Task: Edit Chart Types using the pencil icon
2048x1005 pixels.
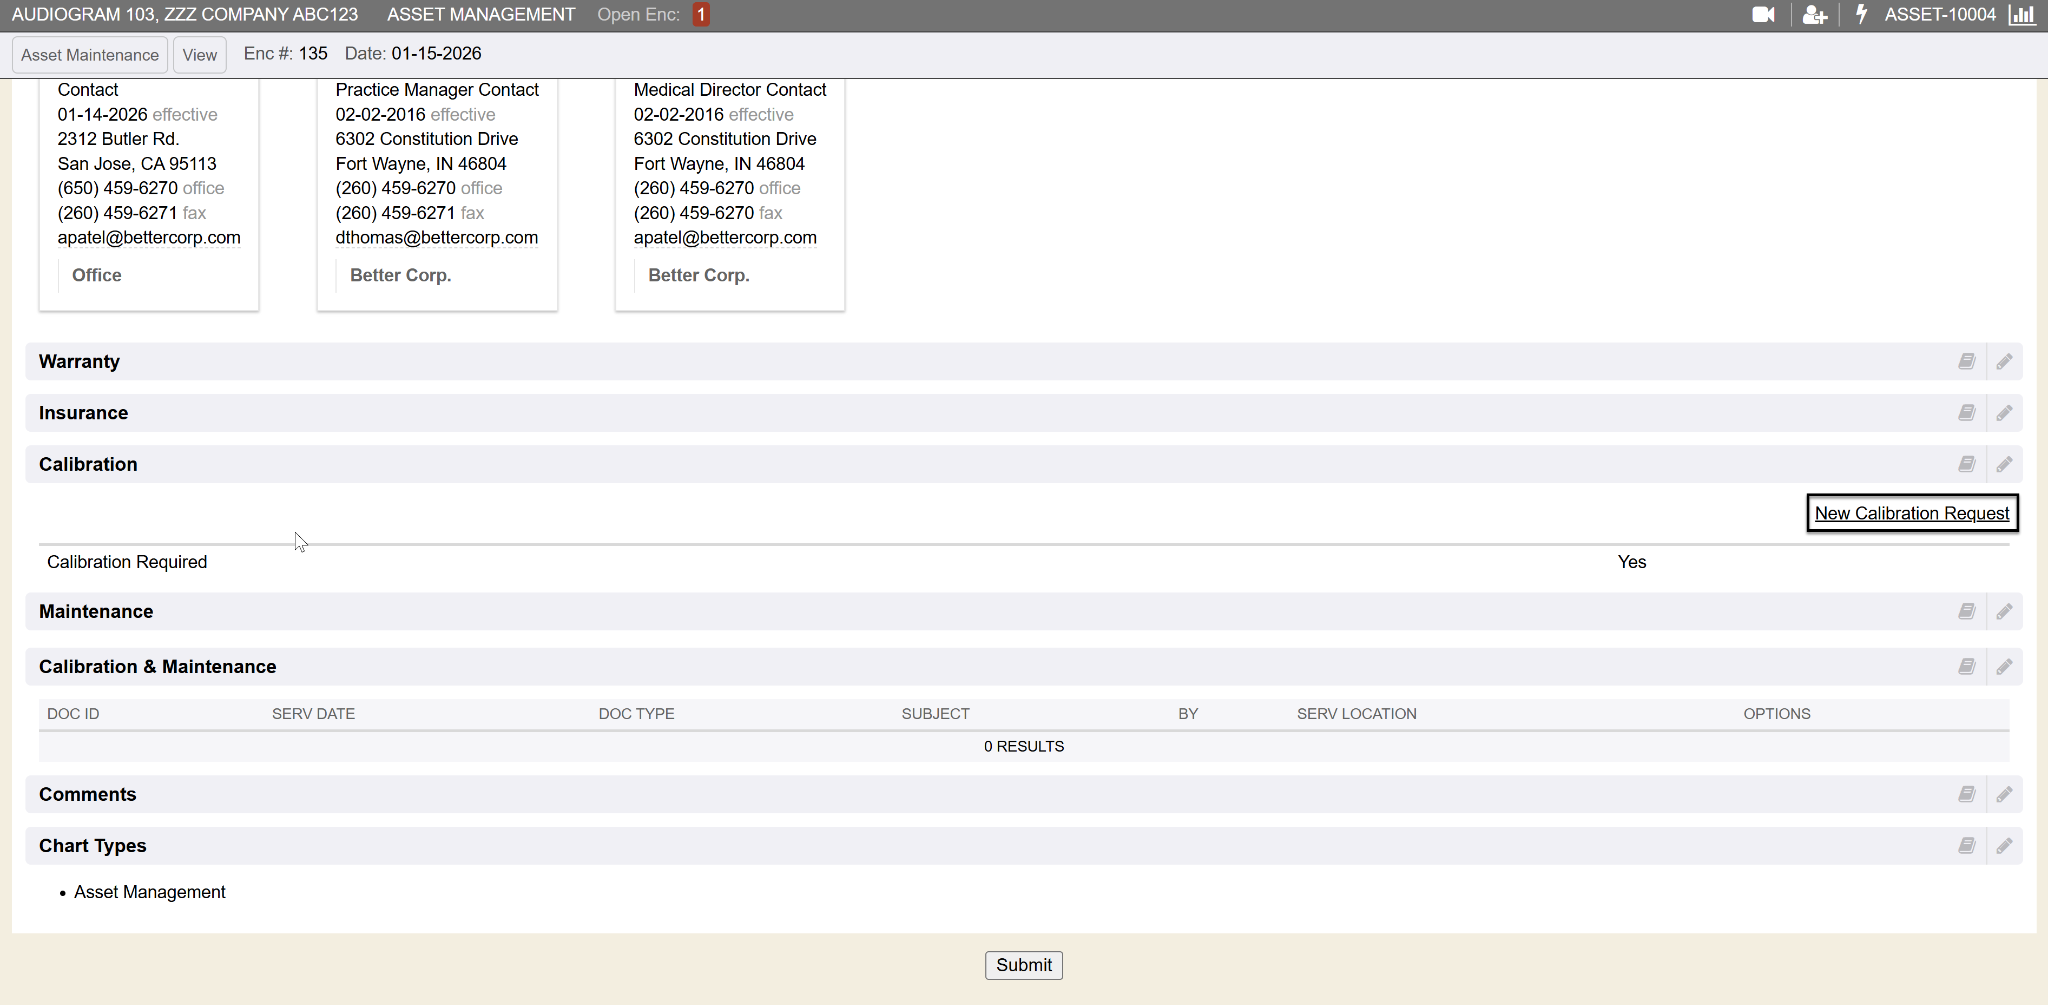Action: 2004,846
